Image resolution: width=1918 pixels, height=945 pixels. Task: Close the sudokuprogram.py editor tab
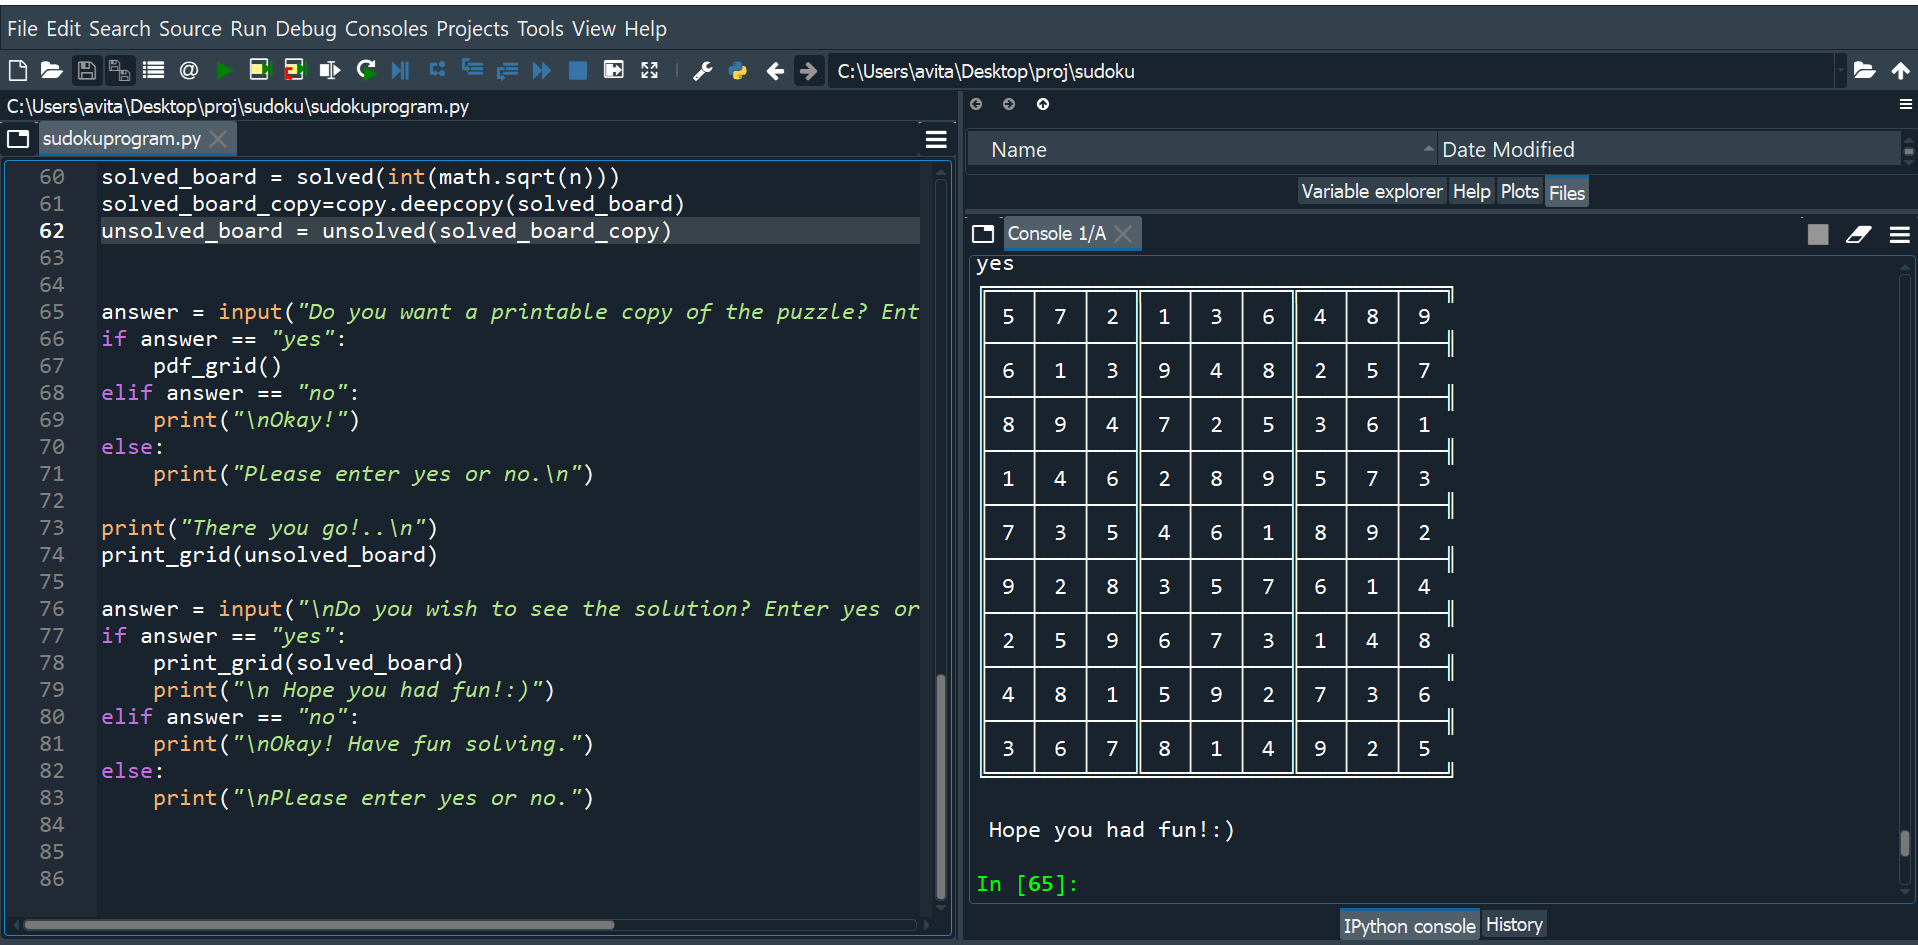[219, 138]
